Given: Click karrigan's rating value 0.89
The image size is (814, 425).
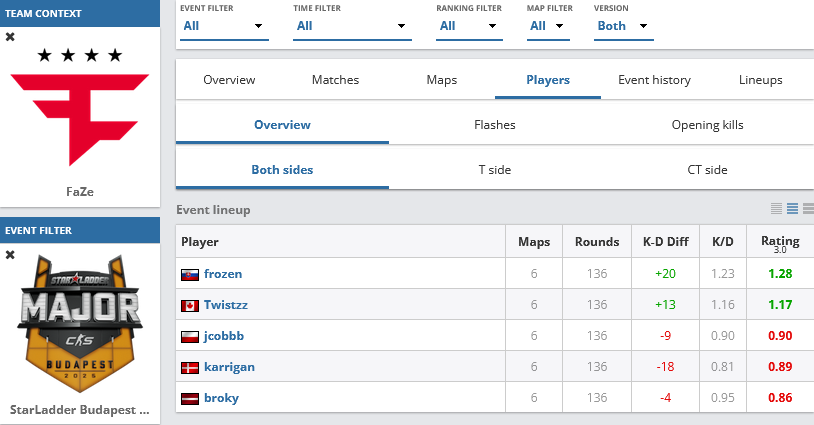Looking at the screenshot, I should [x=780, y=367].
